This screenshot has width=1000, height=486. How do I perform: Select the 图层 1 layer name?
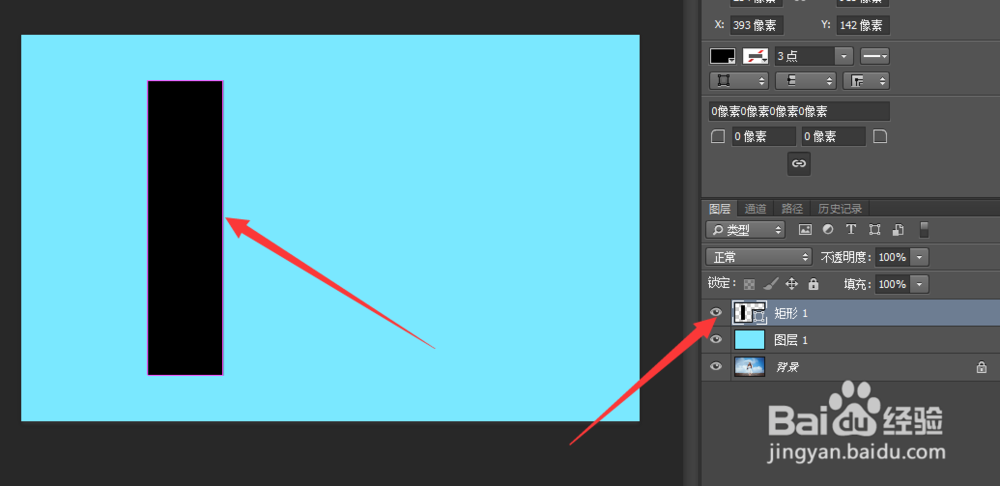(791, 340)
